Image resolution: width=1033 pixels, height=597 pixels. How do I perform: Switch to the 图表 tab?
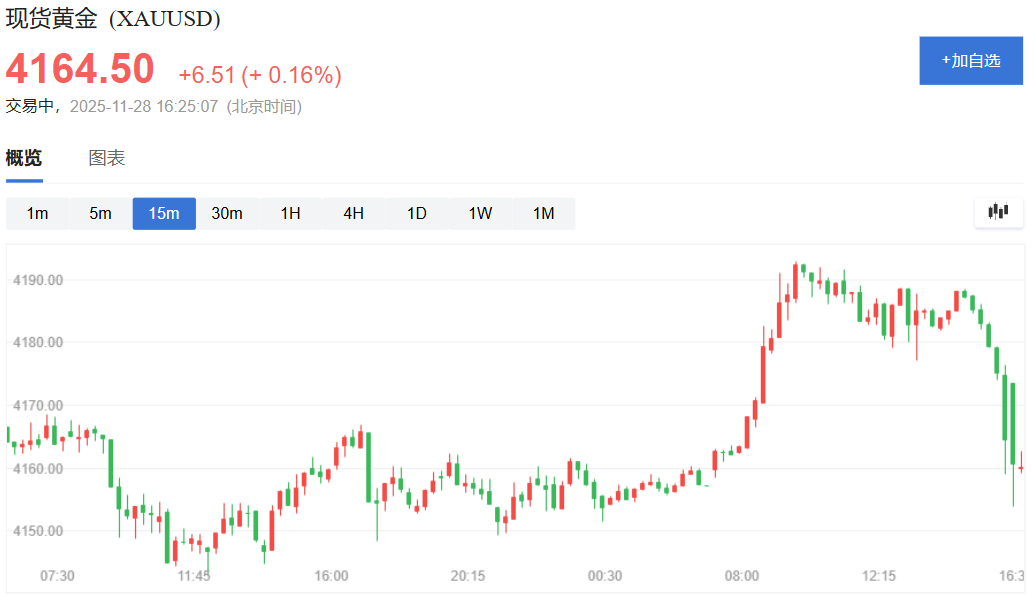click(107, 158)
